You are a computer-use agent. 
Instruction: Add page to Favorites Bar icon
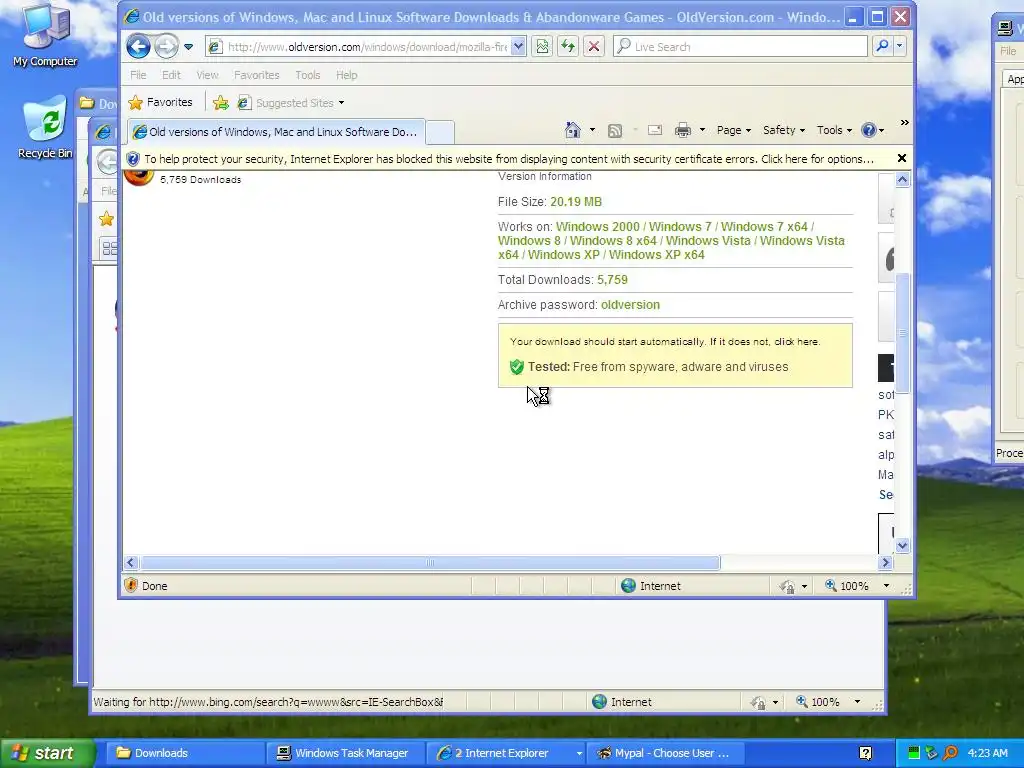click(221, 103)
